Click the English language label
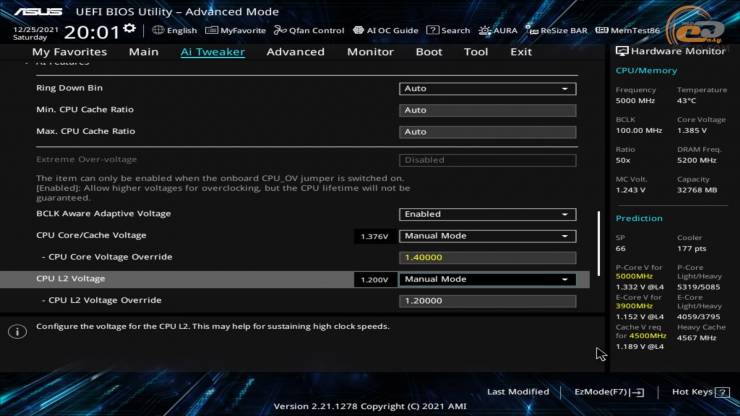 [182, 31]
